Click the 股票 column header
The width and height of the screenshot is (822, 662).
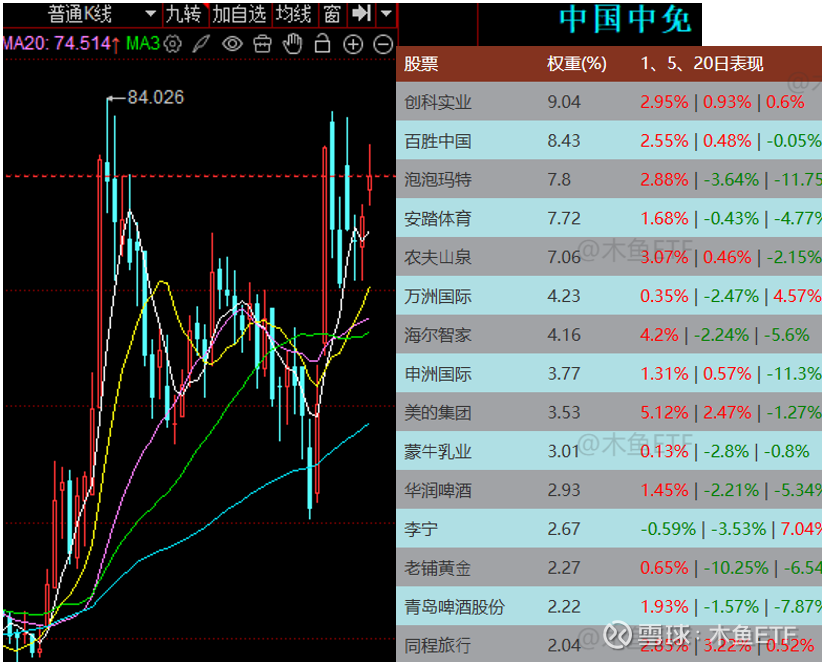(421, 64)
